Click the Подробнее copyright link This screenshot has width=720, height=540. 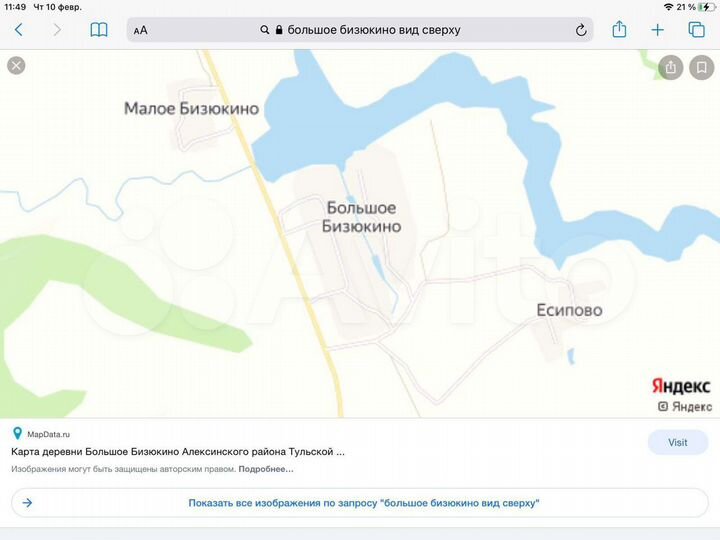266,469
